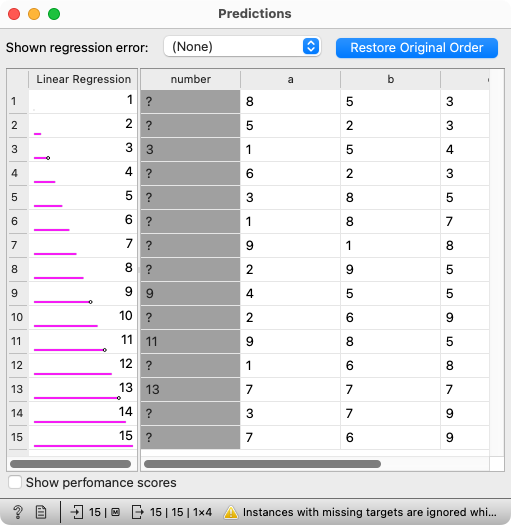Click the output data arrow icon
The height and width of the screenshot is (525, 511).
[138, 512]
